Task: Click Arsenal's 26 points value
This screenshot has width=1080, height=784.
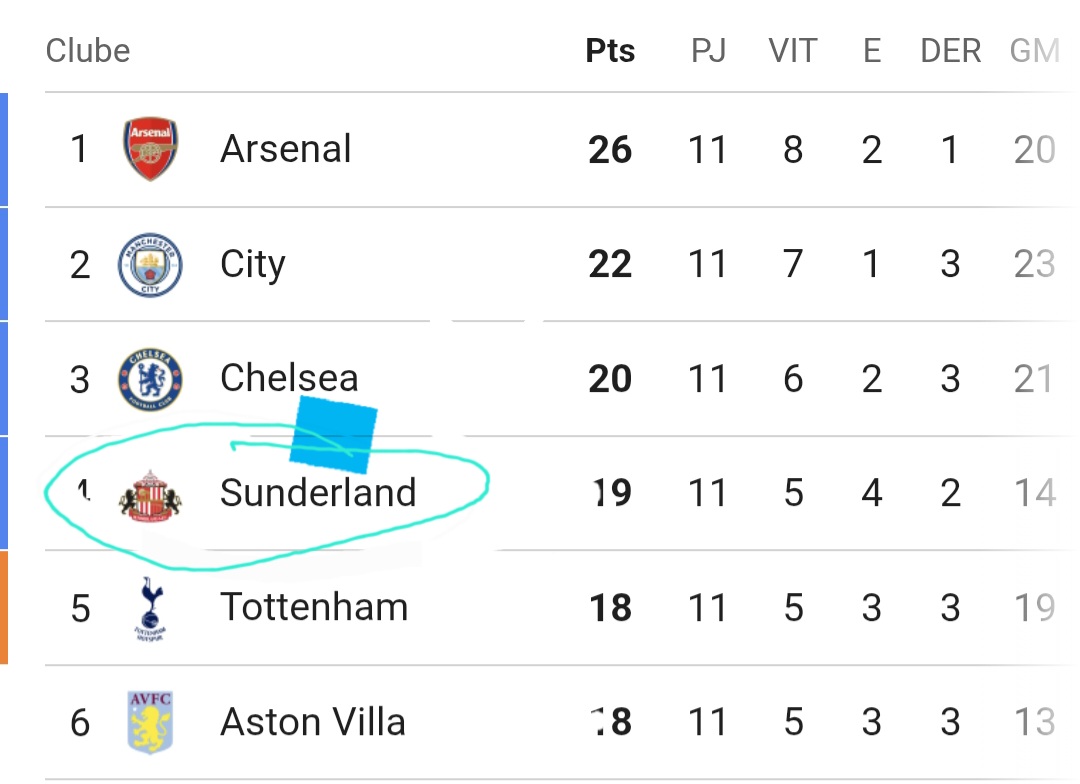Action: point(610,150)
